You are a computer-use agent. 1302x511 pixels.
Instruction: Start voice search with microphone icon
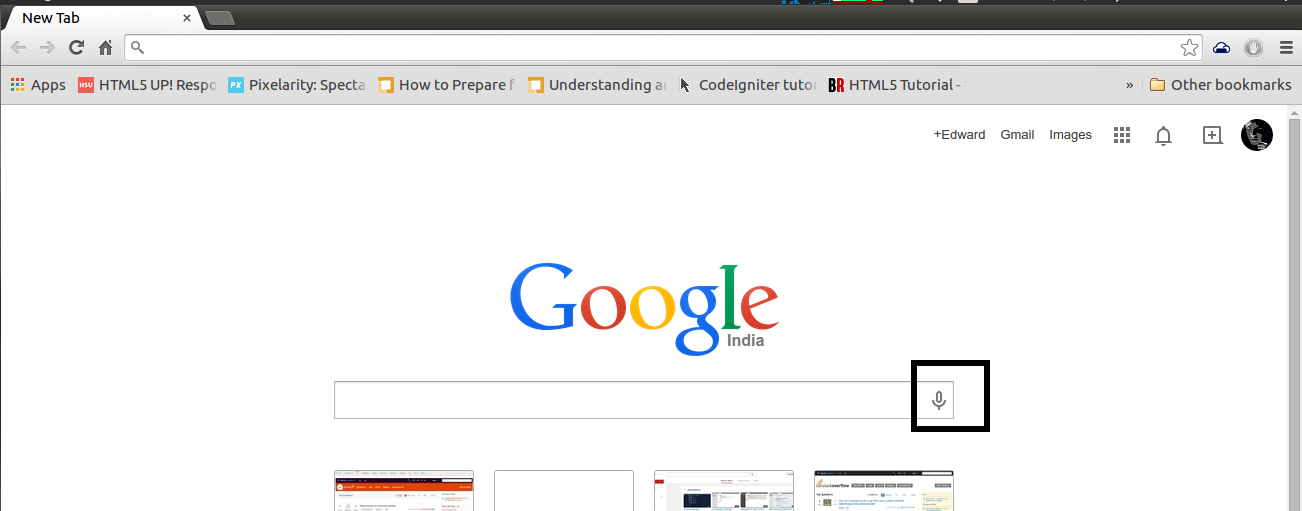point(938,400)
